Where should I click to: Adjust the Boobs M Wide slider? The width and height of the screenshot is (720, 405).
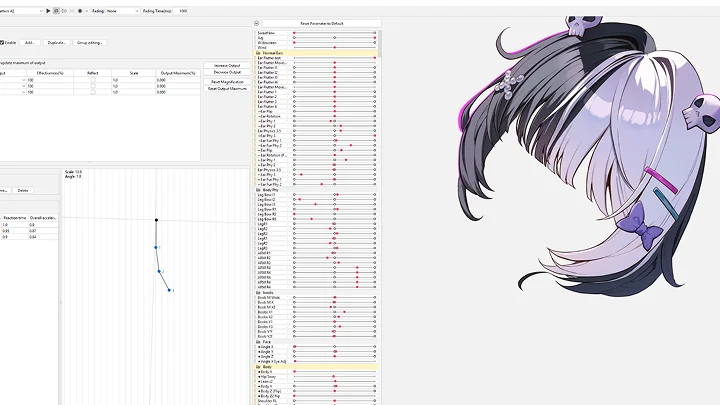[x=334, y=298]
